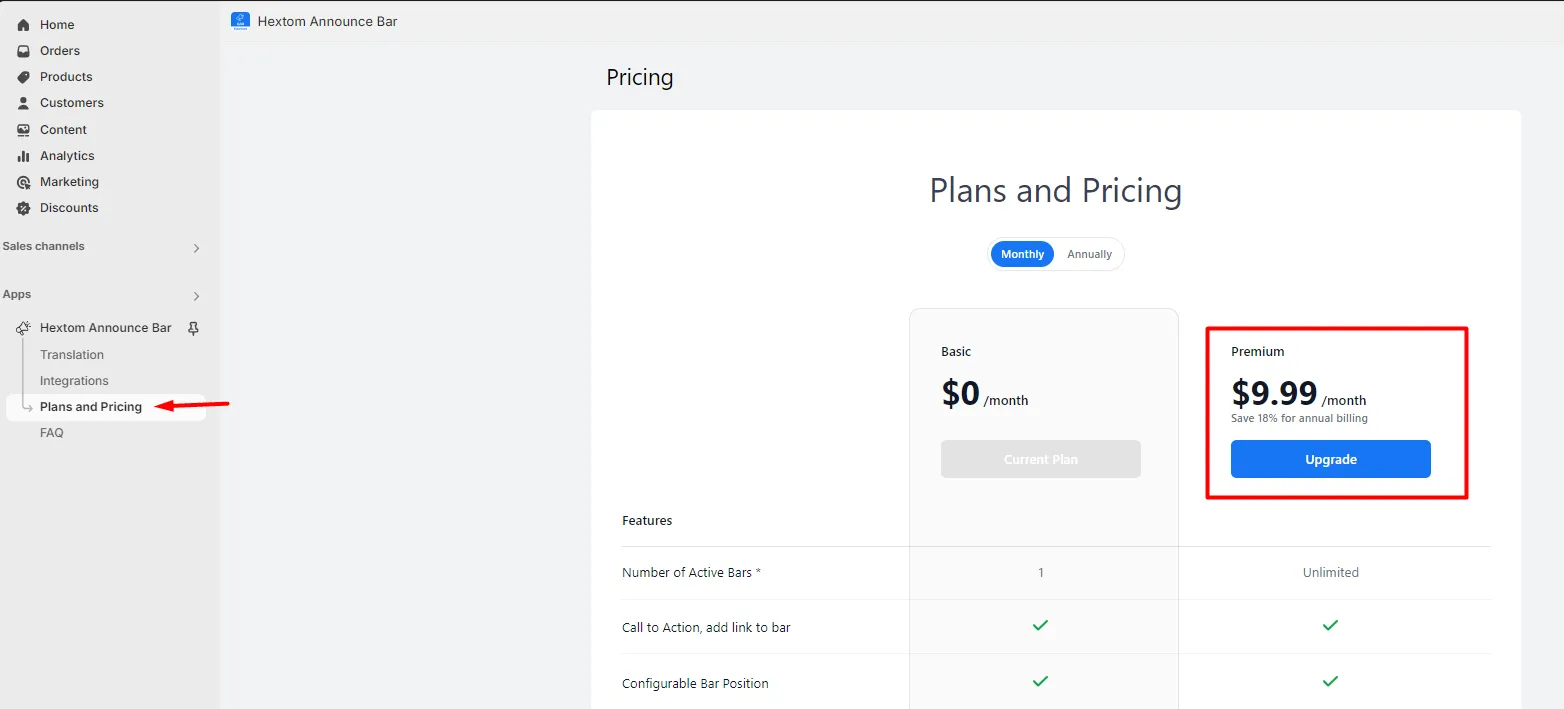Unpin Hextom Announce Bar with pin icon

point(194,328)
